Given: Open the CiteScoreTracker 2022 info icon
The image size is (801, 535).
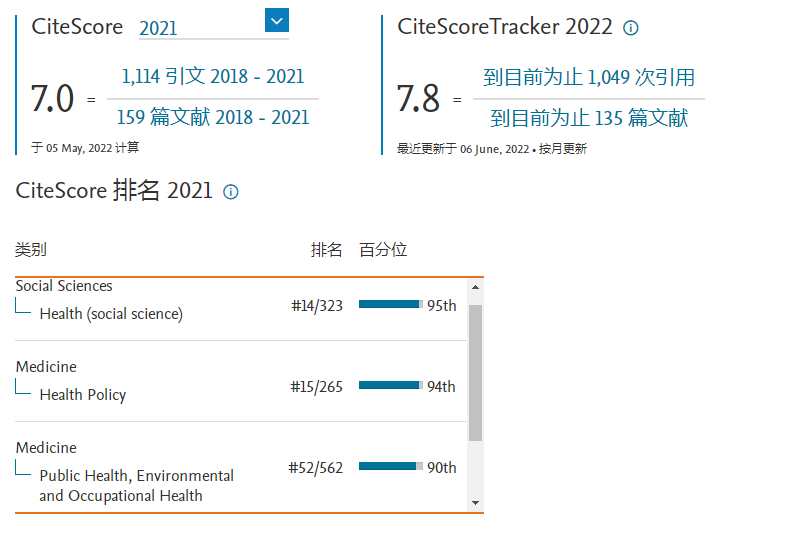Looking at the screenshot, I should 631,28.
